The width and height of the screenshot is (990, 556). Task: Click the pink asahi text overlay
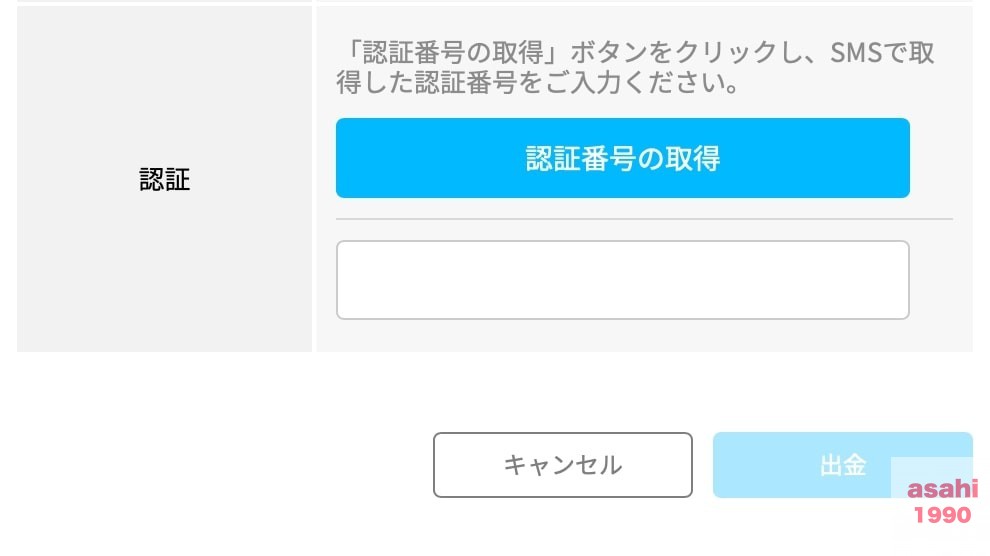tap(942, 489)
